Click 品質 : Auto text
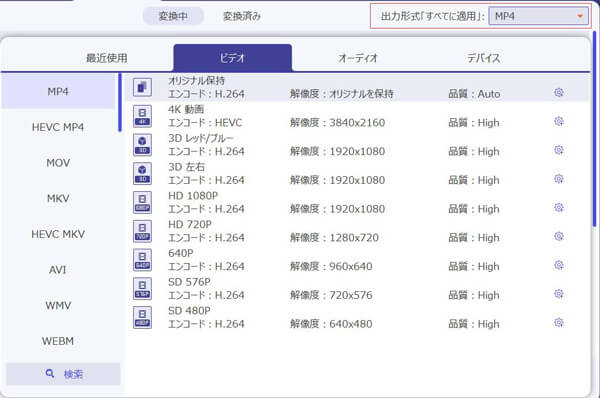This screenshot has height=398, width=600. (x=474, y=94)
